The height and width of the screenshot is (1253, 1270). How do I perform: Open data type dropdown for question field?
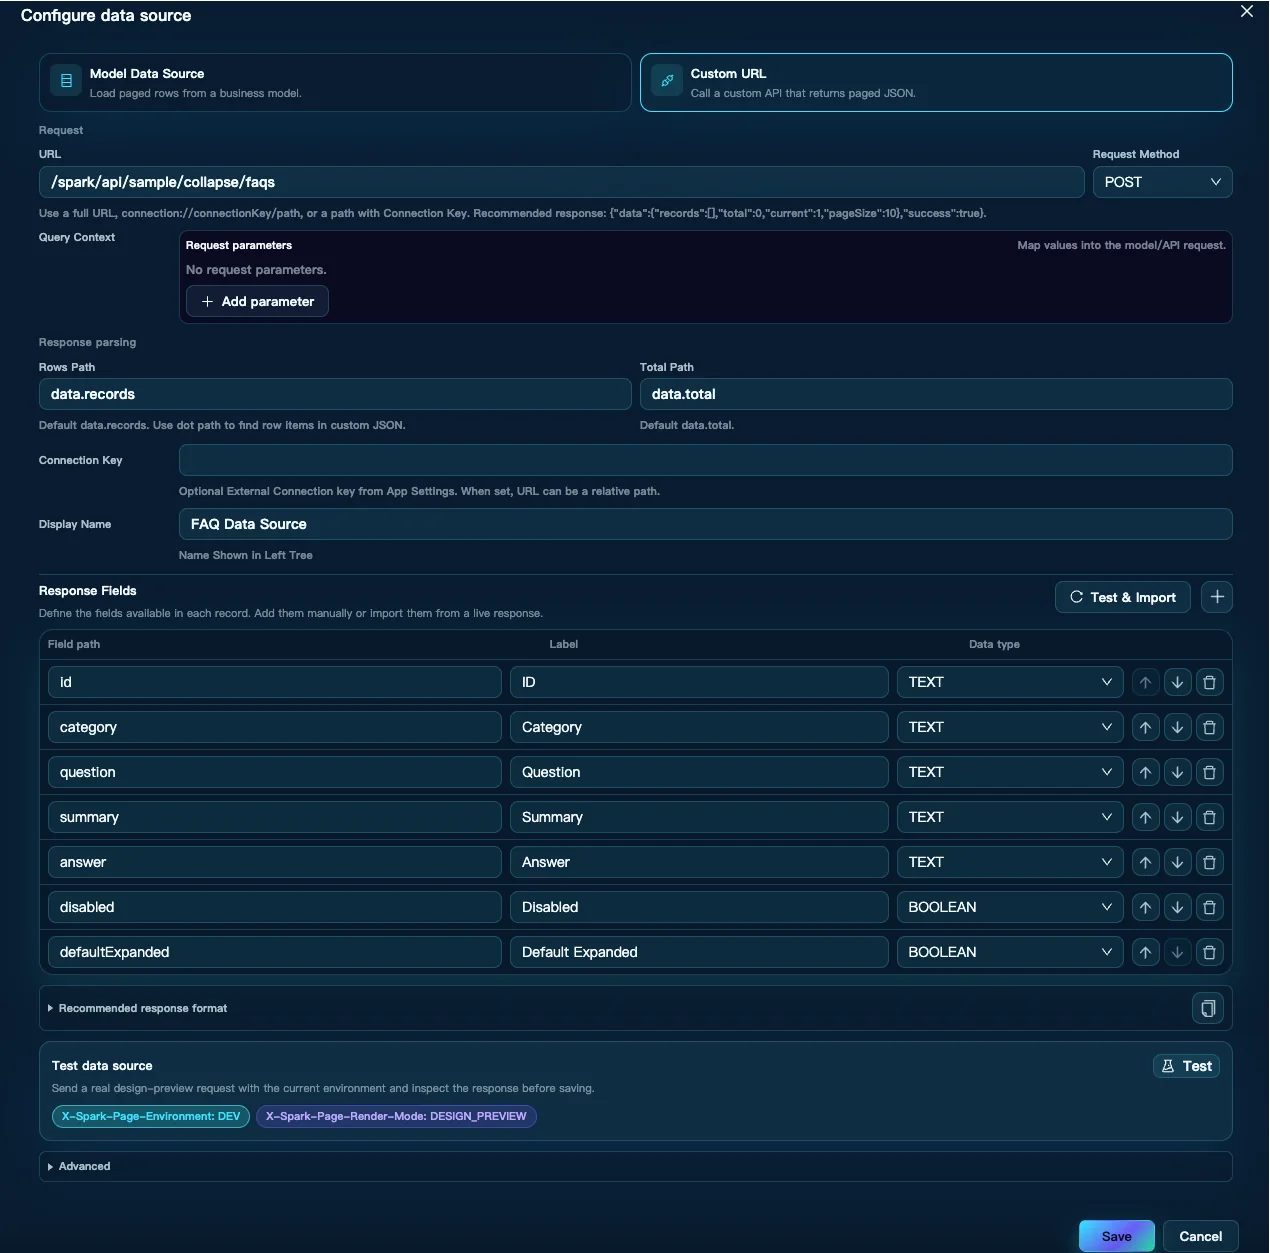point(1010,772)
